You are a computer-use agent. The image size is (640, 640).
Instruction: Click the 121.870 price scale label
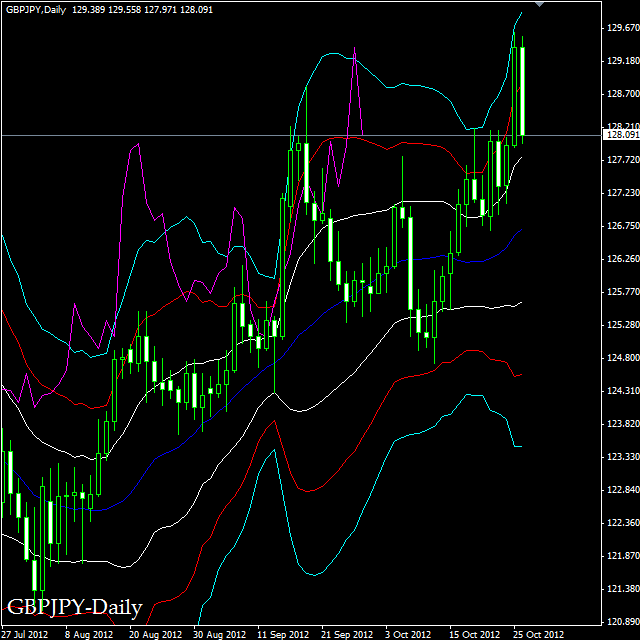(623, 556)
